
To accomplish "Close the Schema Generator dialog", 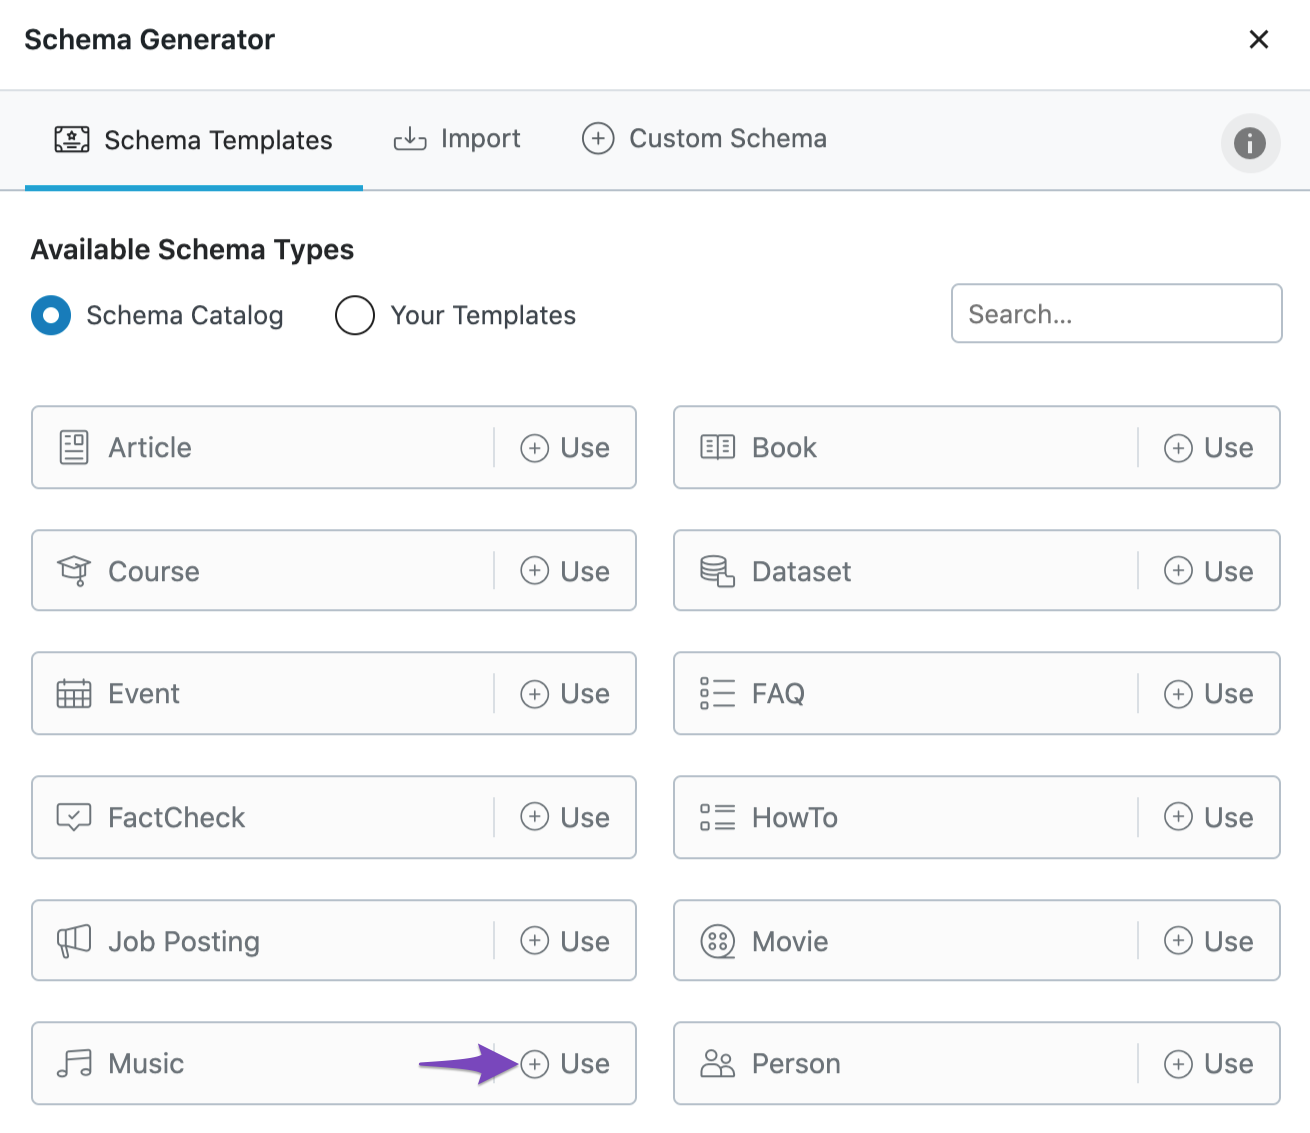I will click(x=1259, y=39).
